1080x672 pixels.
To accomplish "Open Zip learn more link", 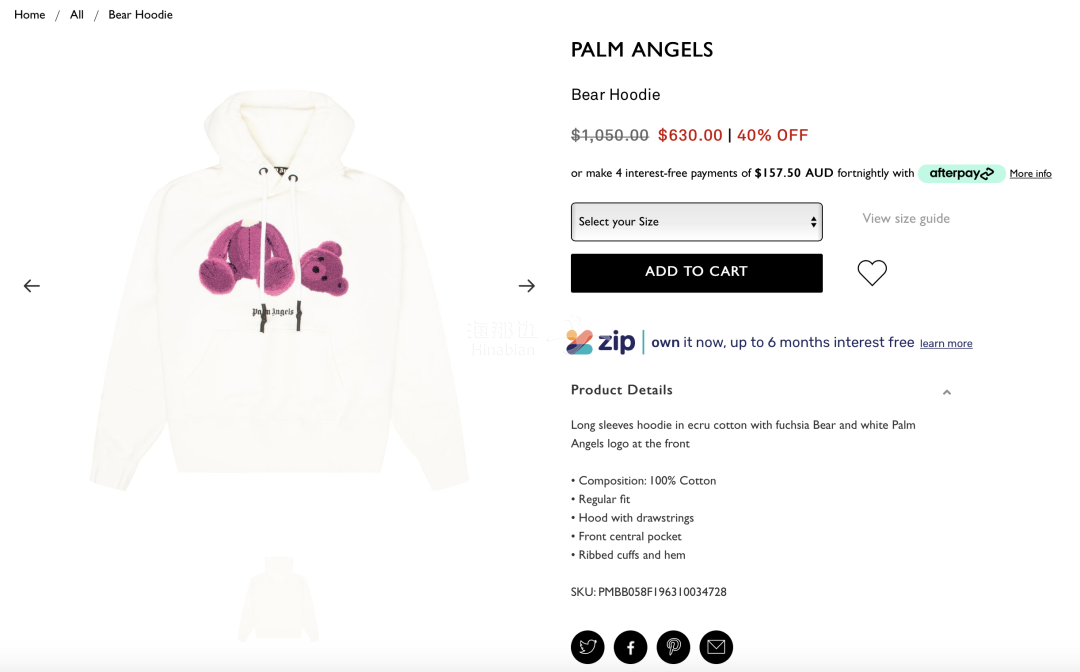I will [946, 344].
